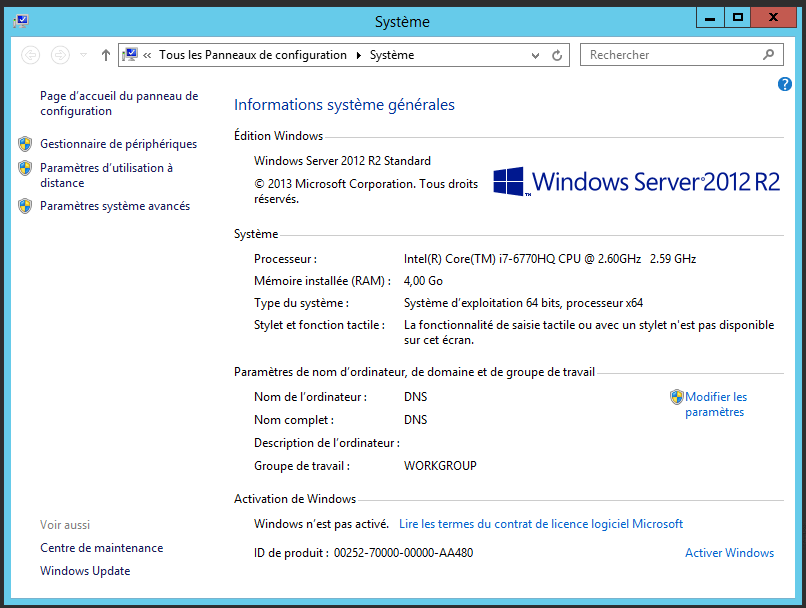Click the '4,00 Go' memory value

423,281
